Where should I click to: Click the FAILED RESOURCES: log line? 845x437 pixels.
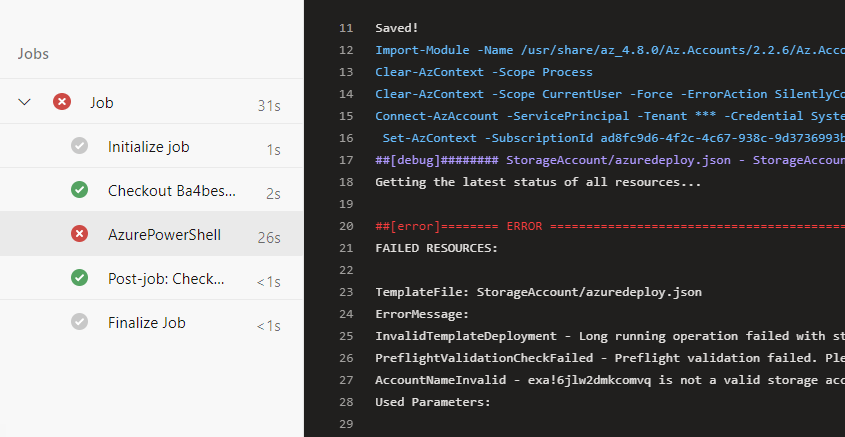pyautogui.click(x=437, y=248)
